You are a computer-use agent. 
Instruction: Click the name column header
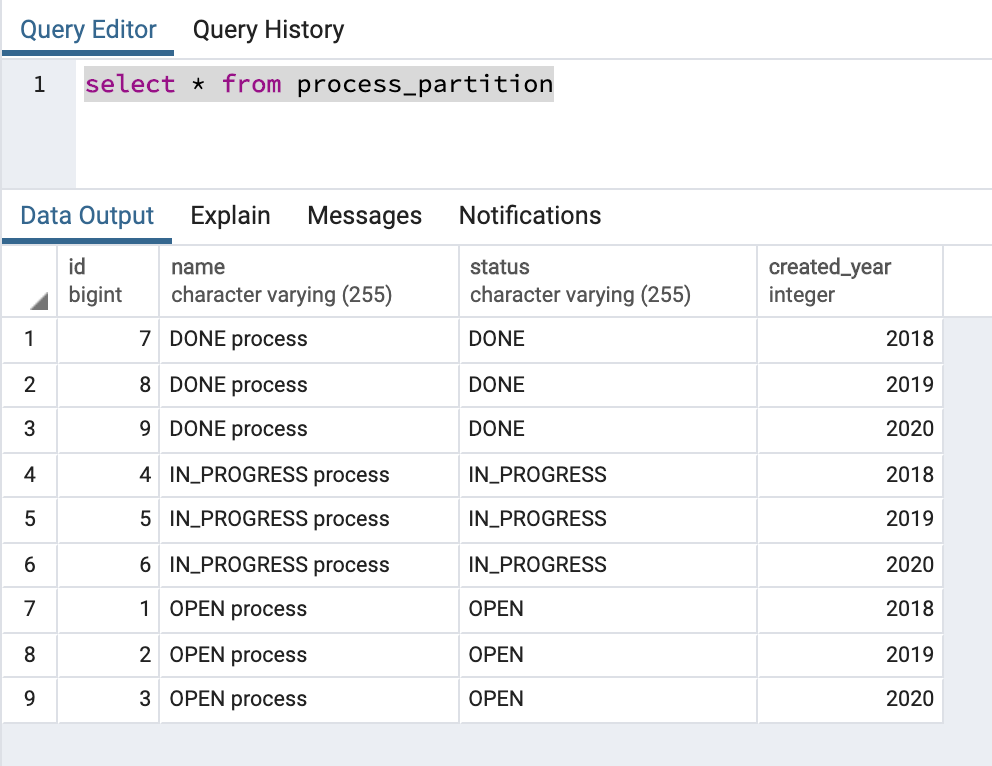[x=308, y=281]
